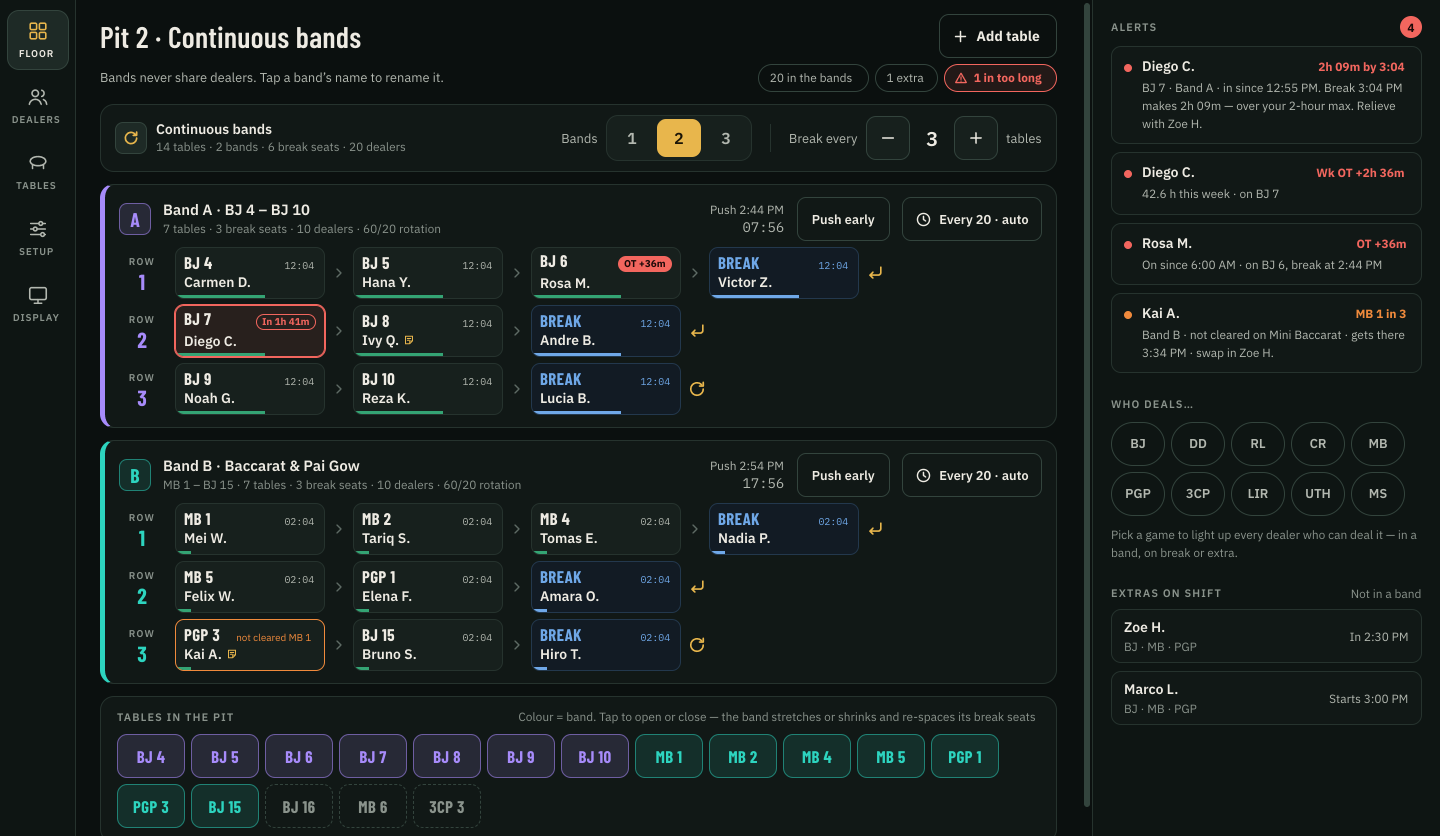This screenshot has height=836, width=1440.
Task: Push Band B early
Action: tap(843, 475)
